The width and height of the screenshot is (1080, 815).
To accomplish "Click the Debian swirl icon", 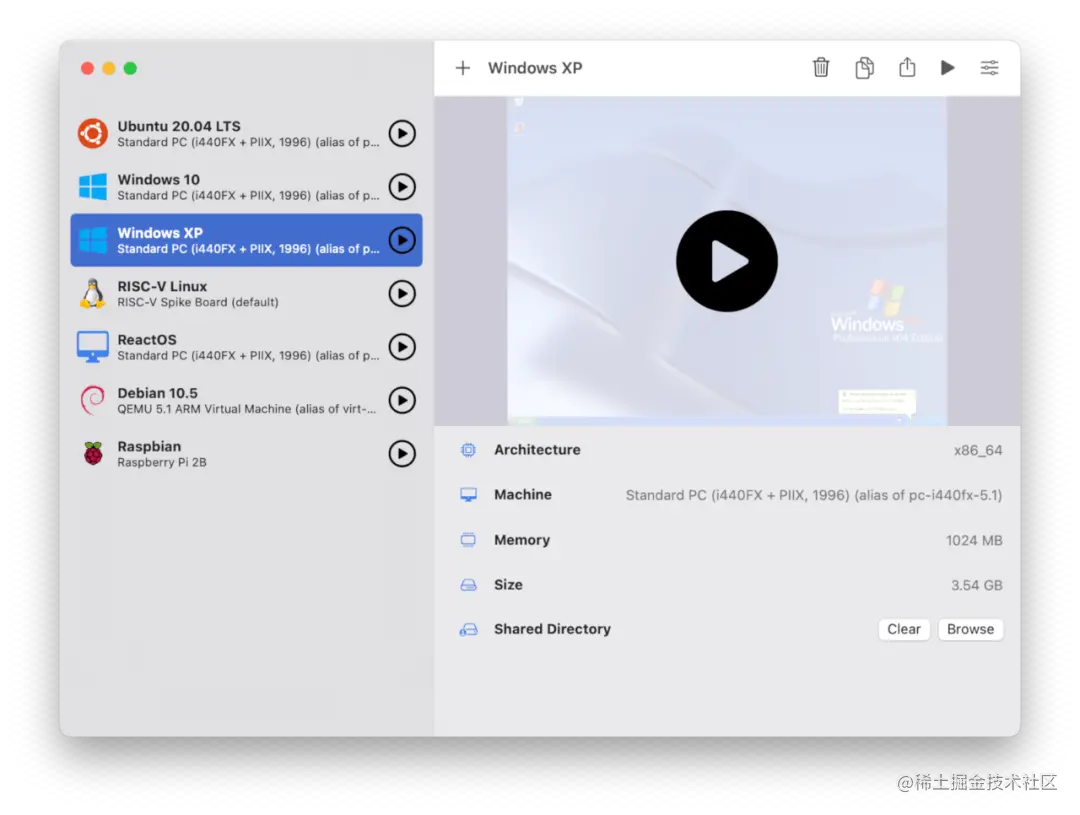I will (92, 400).
